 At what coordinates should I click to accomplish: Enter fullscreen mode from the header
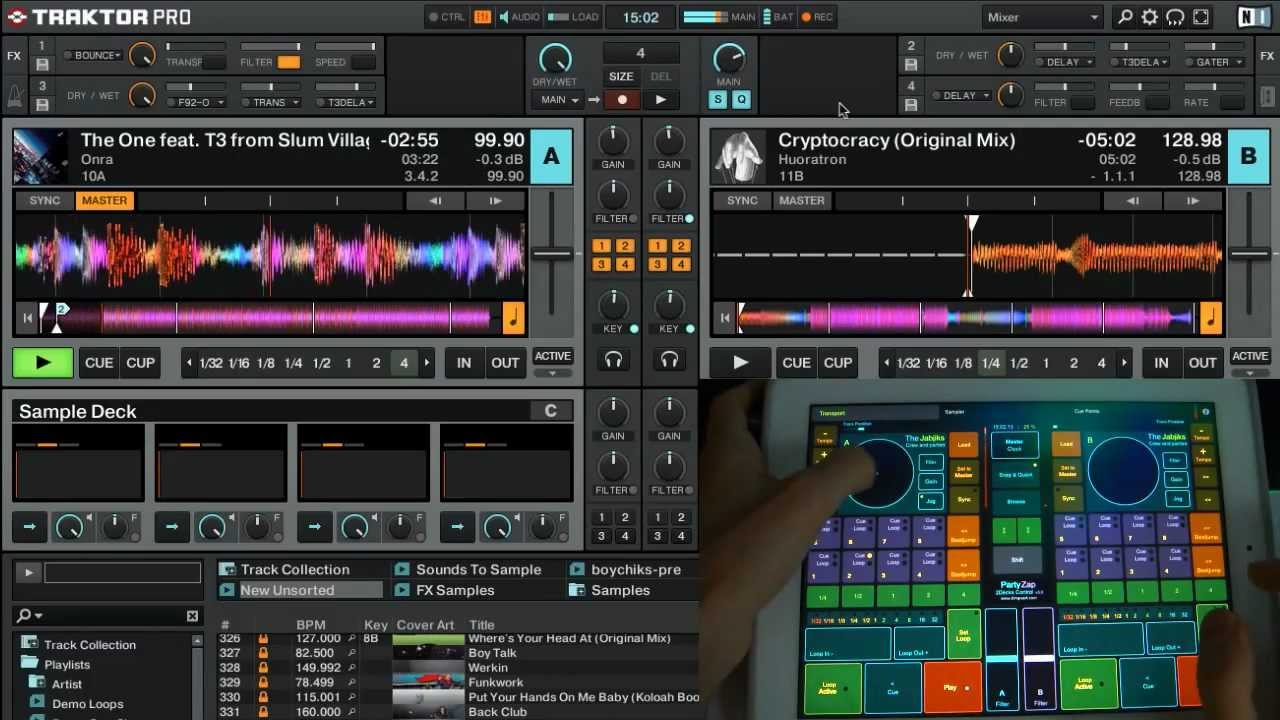(1201, 17)
